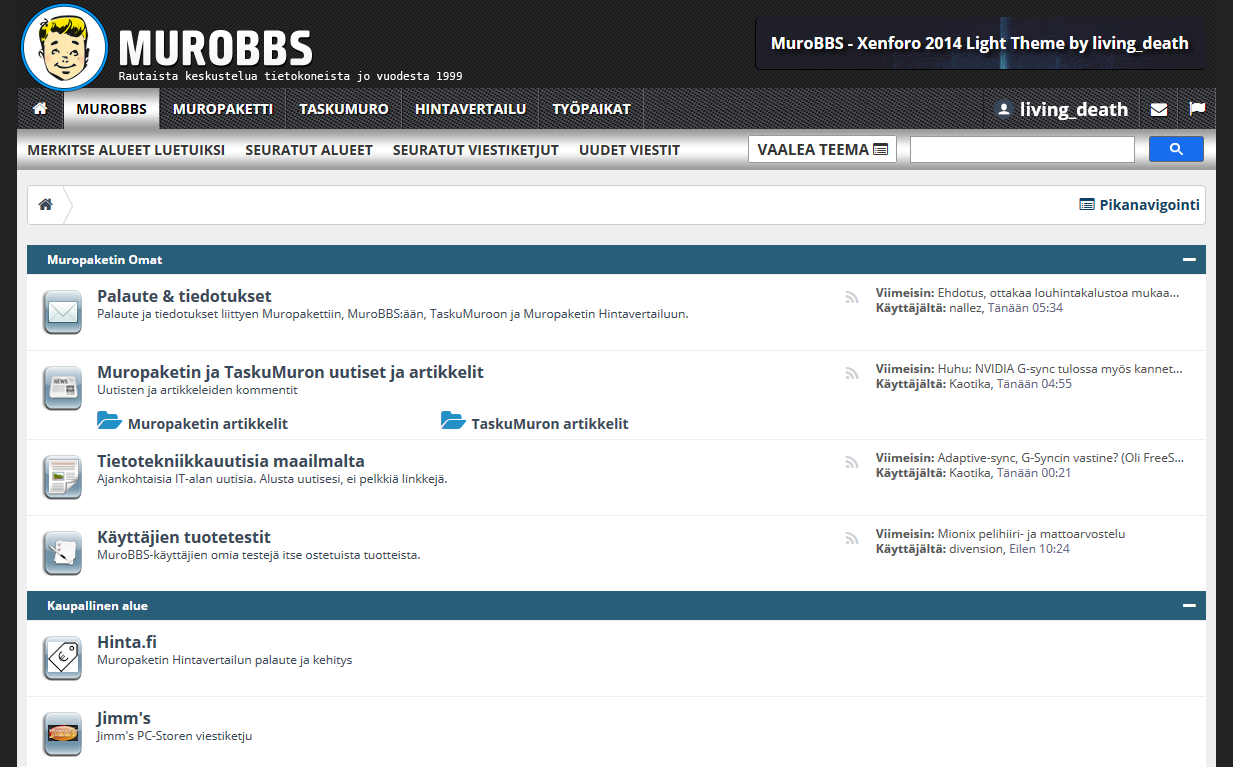Click timestamp Eilen 10:24

(1040, 549)
